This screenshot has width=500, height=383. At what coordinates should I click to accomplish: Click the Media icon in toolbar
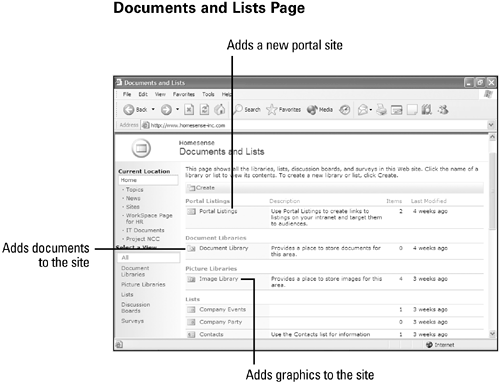tap(312, 110)
